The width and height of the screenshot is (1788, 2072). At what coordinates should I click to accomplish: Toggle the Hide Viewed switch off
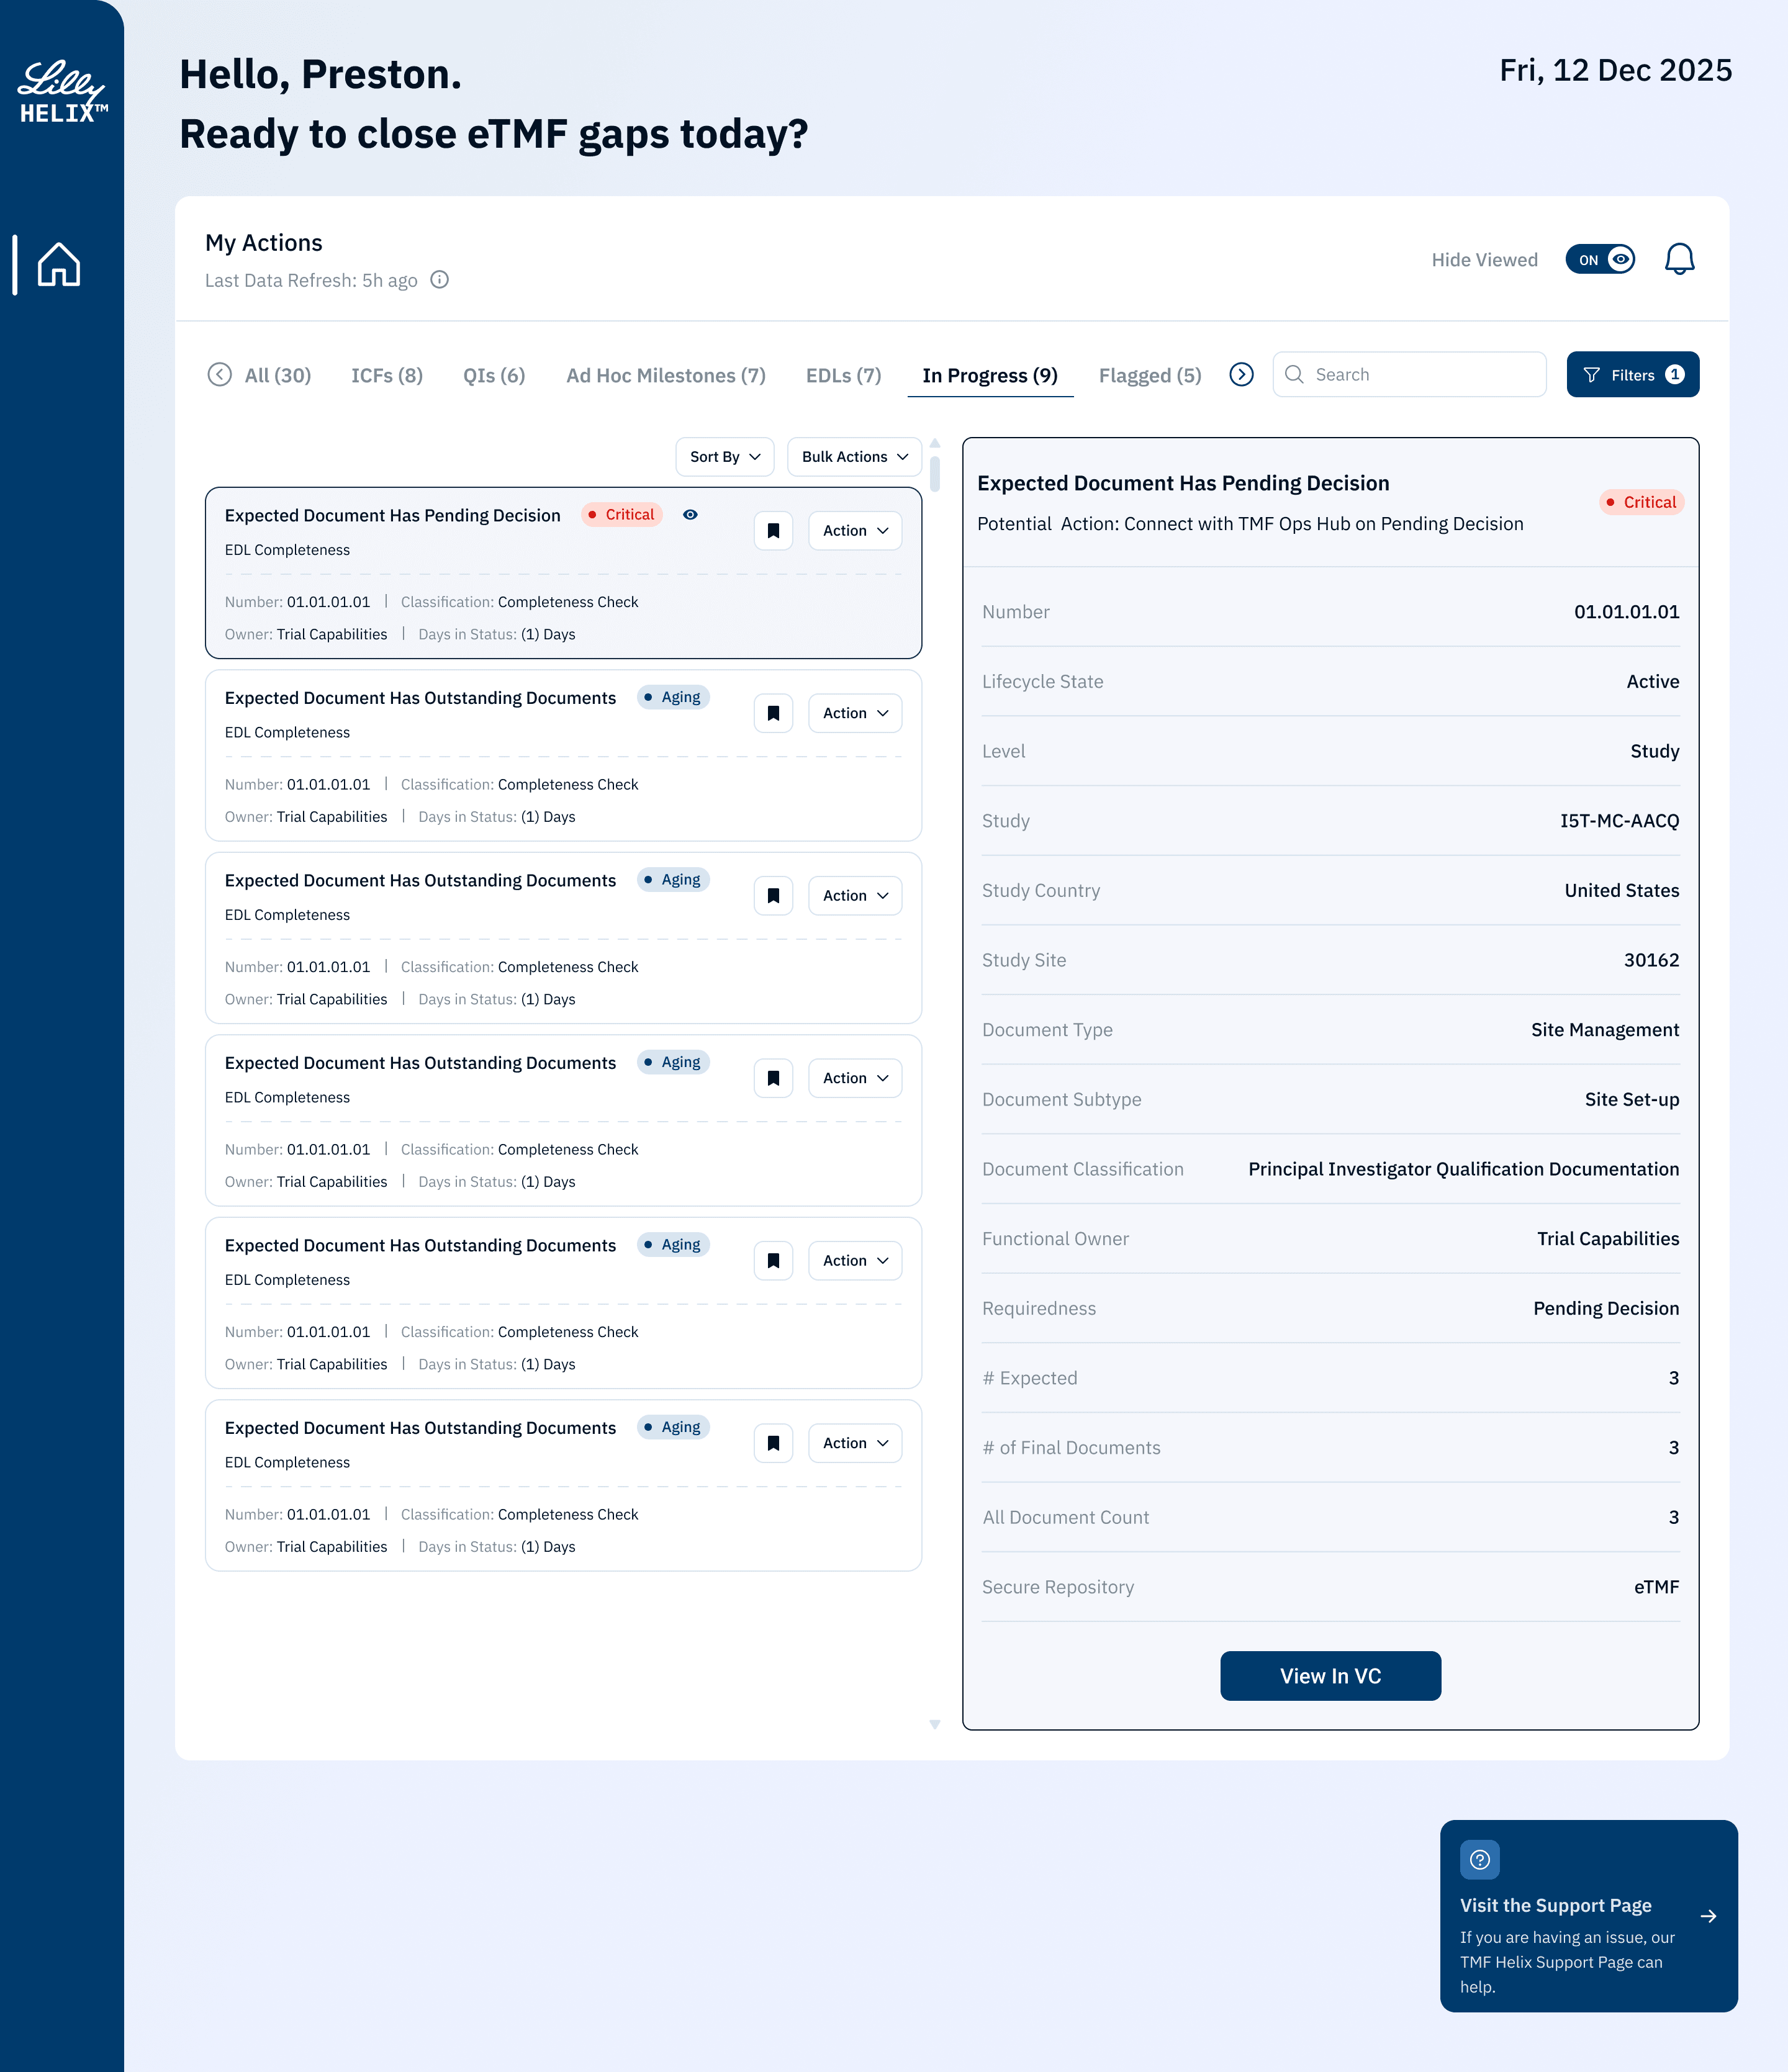(x=1600, y=259)
